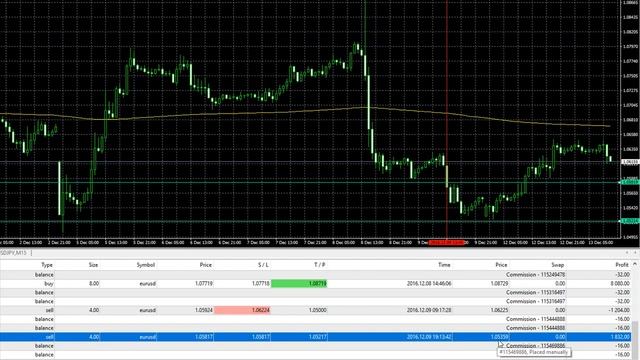Select the USDJPY,M15 chart tab
The image size is (640, 360).
(13, 253)
